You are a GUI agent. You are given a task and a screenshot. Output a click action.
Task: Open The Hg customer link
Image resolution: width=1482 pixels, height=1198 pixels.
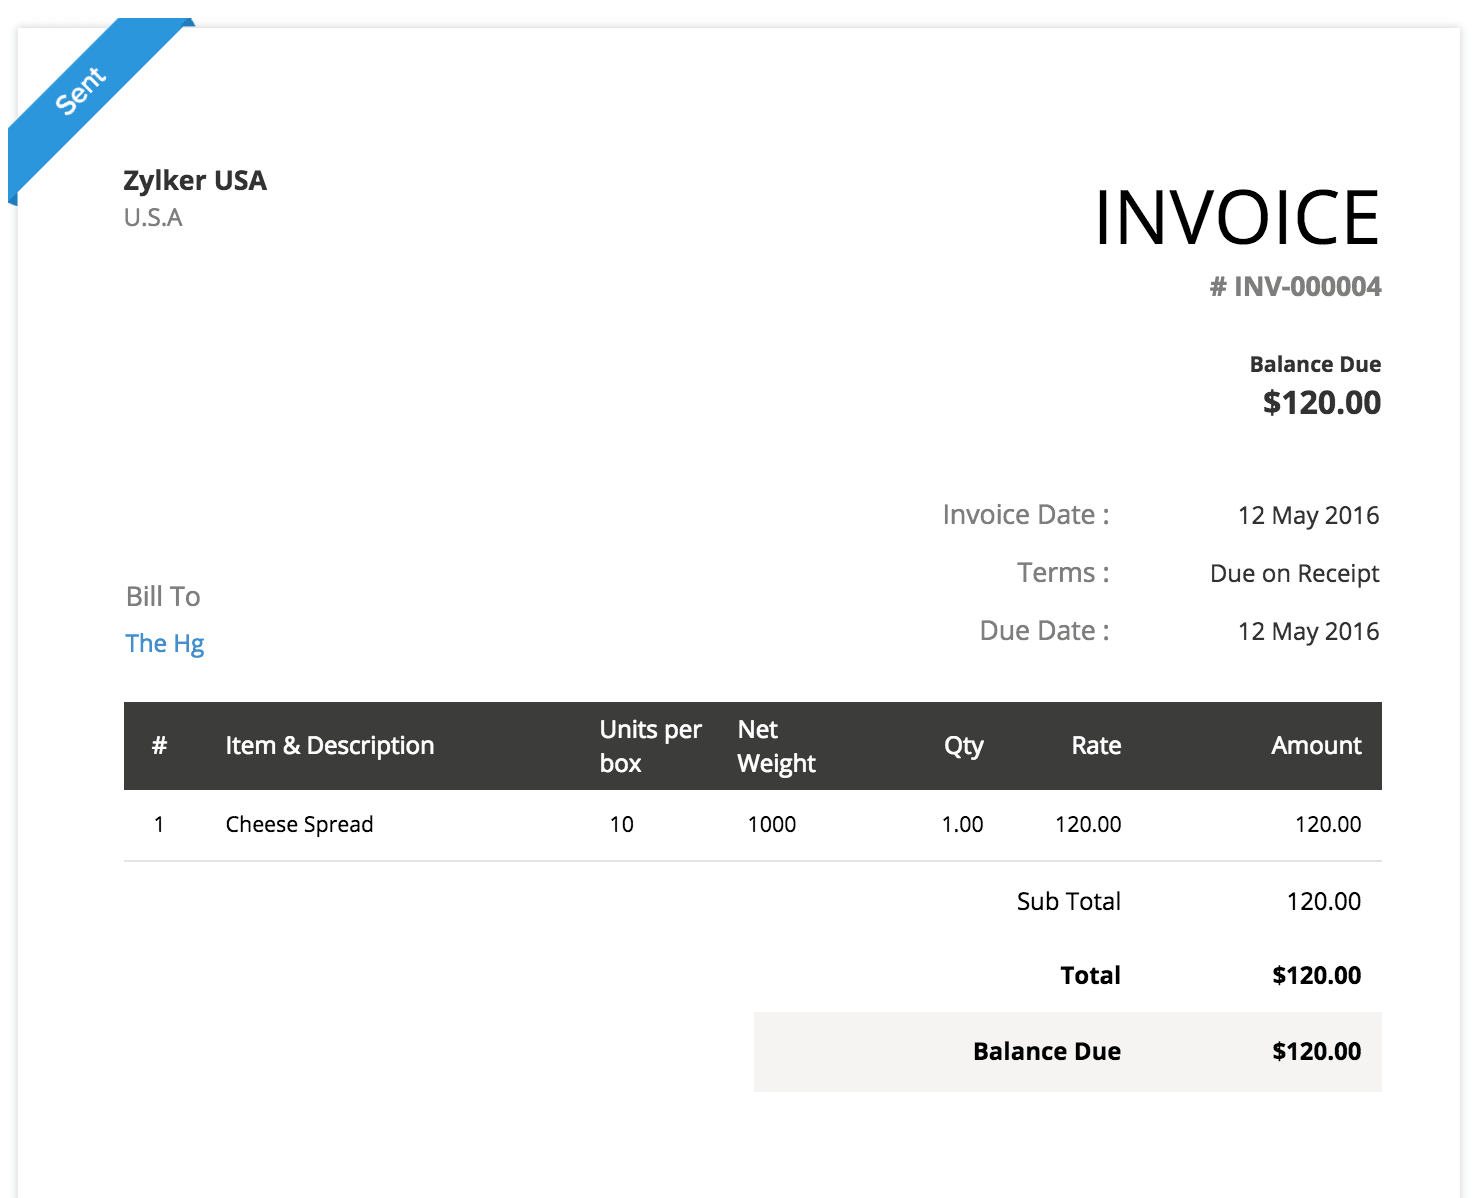pos(165,643)
